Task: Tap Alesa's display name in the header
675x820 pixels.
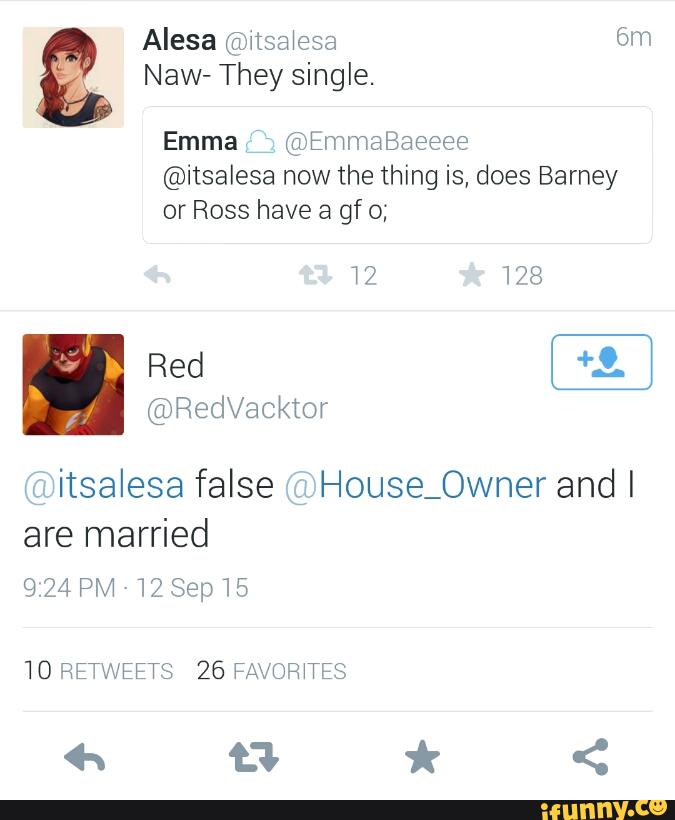Action: coord(179,40)
